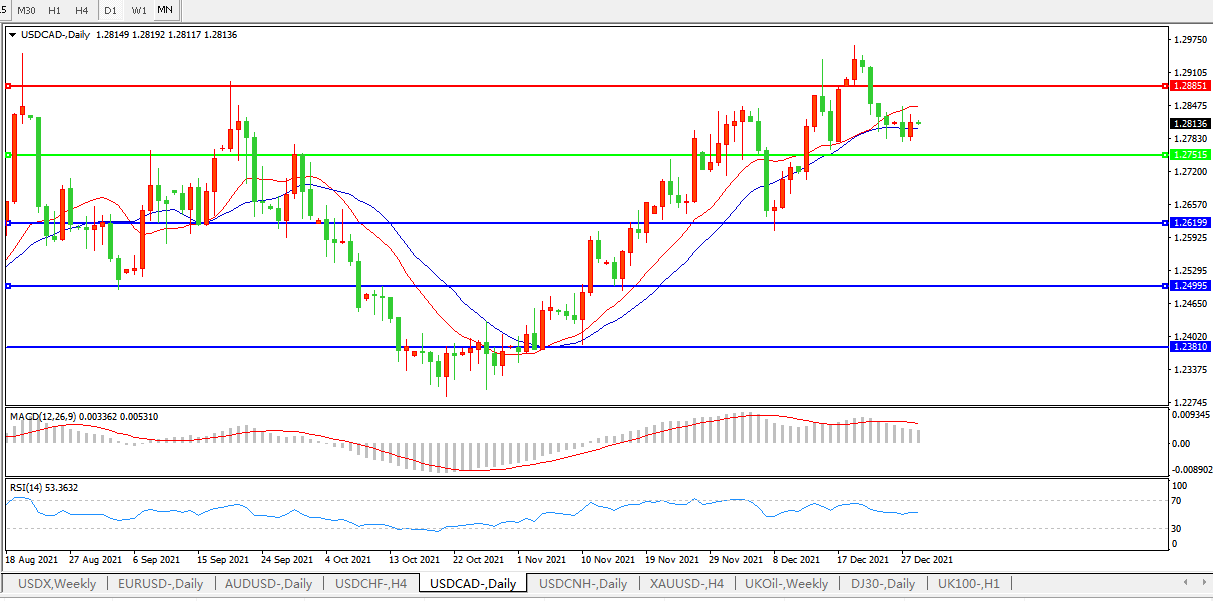Click the 1.26199 blue line price tag
Image resolution: width=1213 pixels, height=601 pixels.
1190,223
